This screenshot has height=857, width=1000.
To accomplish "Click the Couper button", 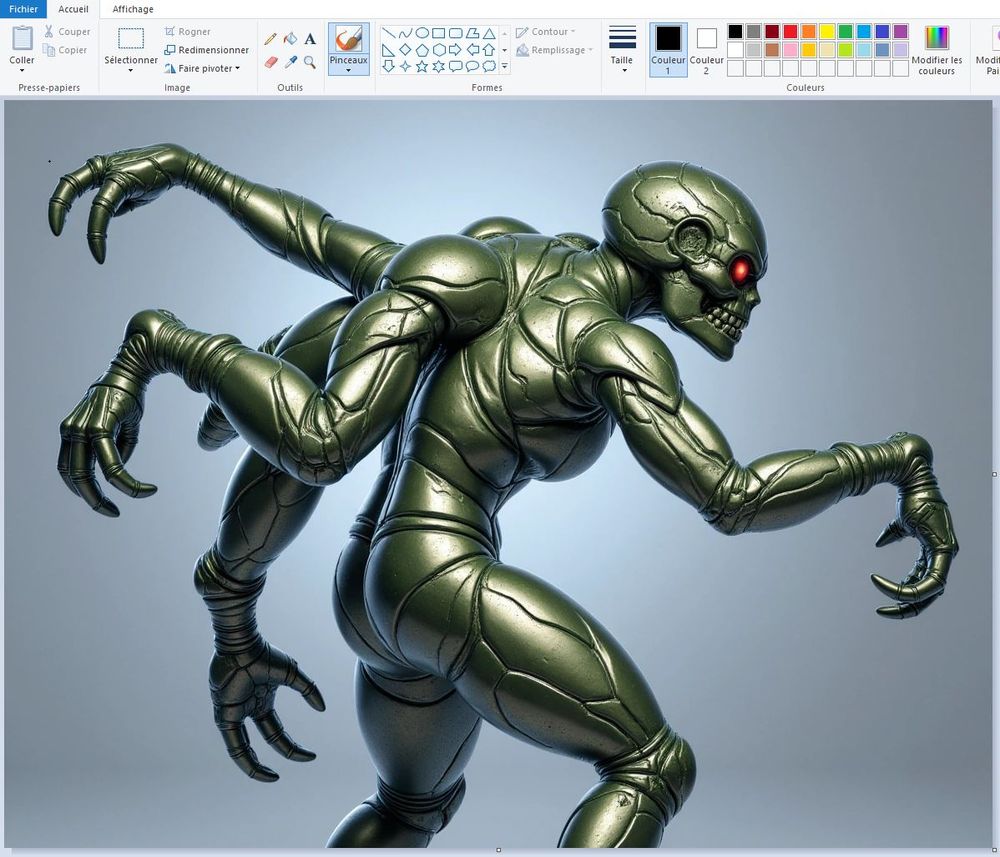I will (x=67, y=31).
